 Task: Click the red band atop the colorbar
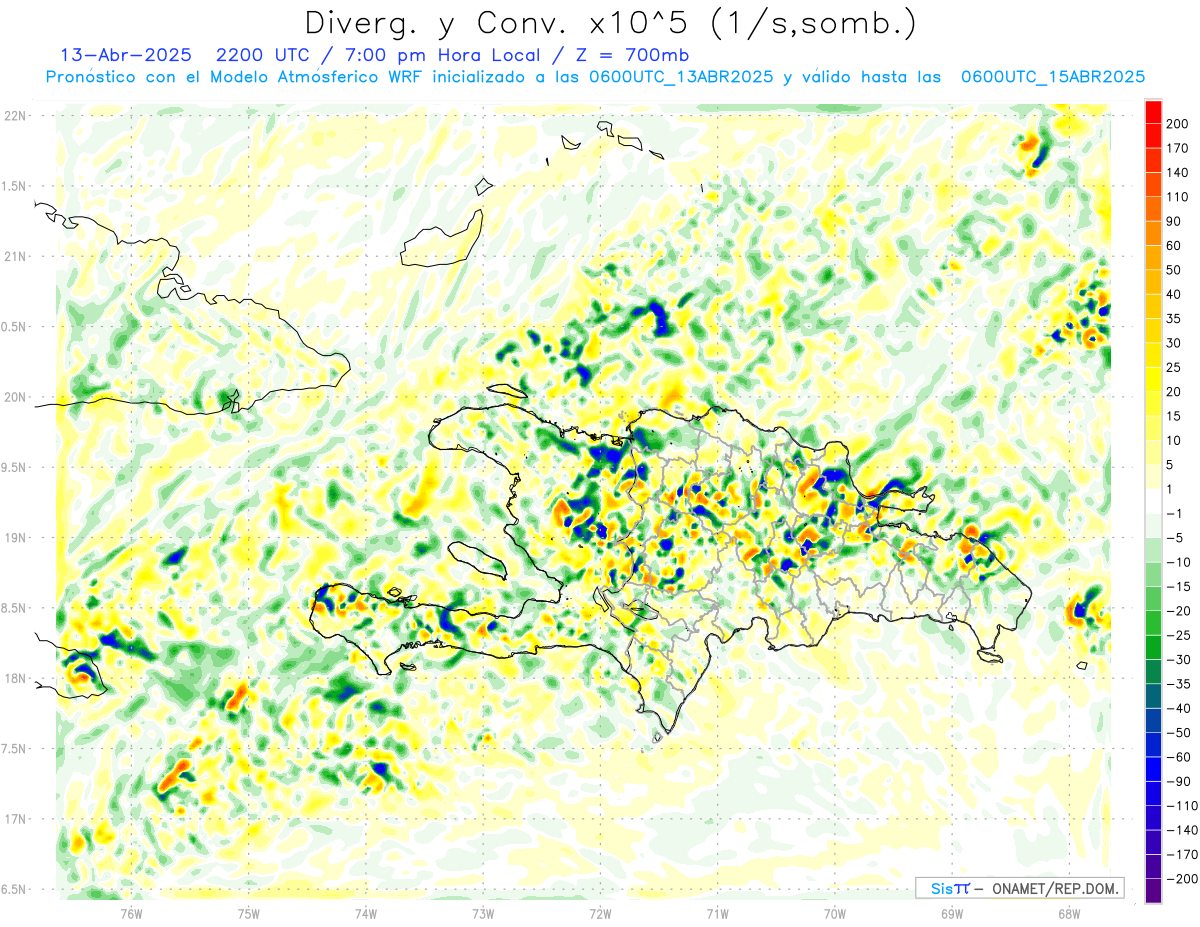(1153, 111)
